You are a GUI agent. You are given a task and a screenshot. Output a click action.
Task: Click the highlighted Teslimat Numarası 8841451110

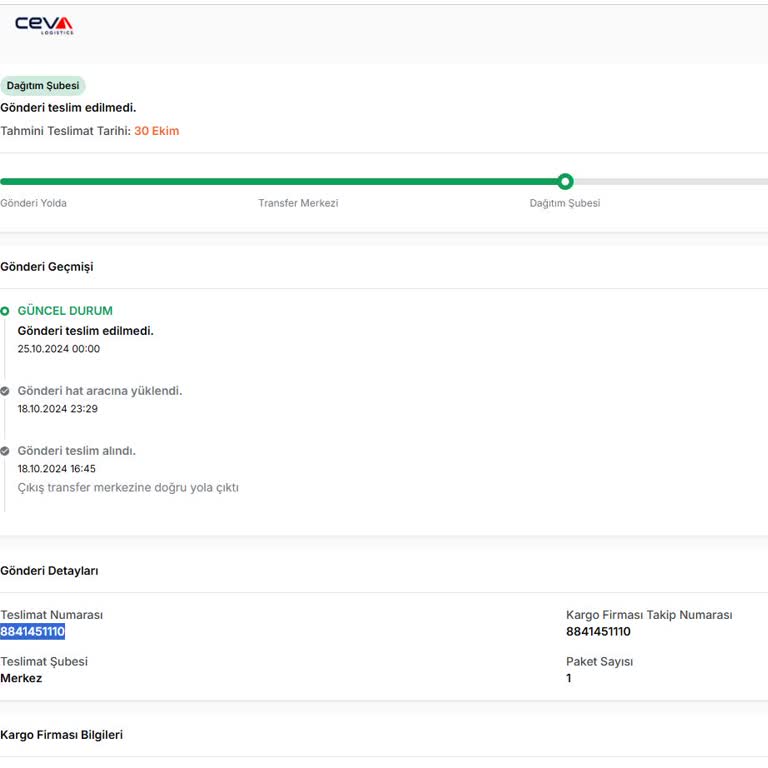(x=32, y=631)
